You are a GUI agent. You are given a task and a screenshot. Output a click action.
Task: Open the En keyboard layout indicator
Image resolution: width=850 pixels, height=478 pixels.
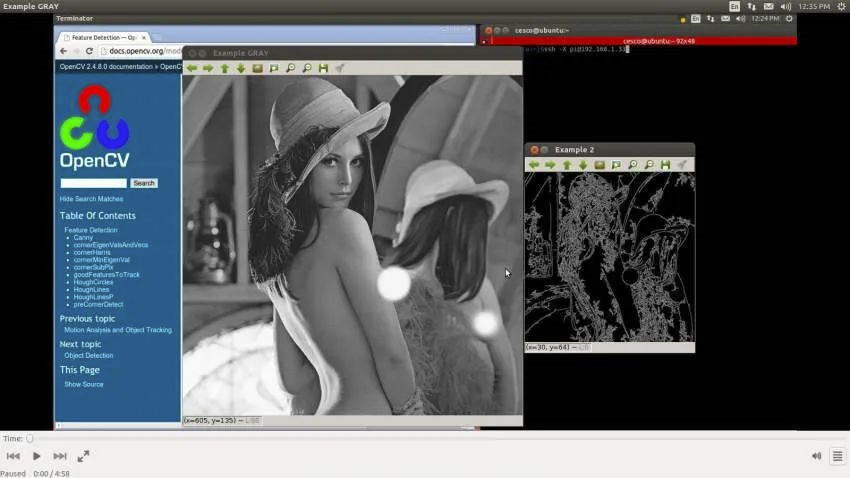click(x=735, y=6)
